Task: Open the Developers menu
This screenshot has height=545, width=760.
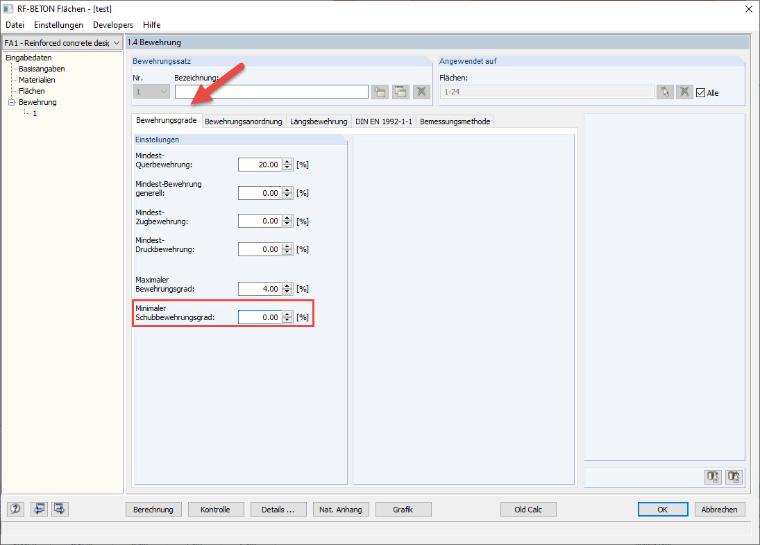Action: point(113,25)
